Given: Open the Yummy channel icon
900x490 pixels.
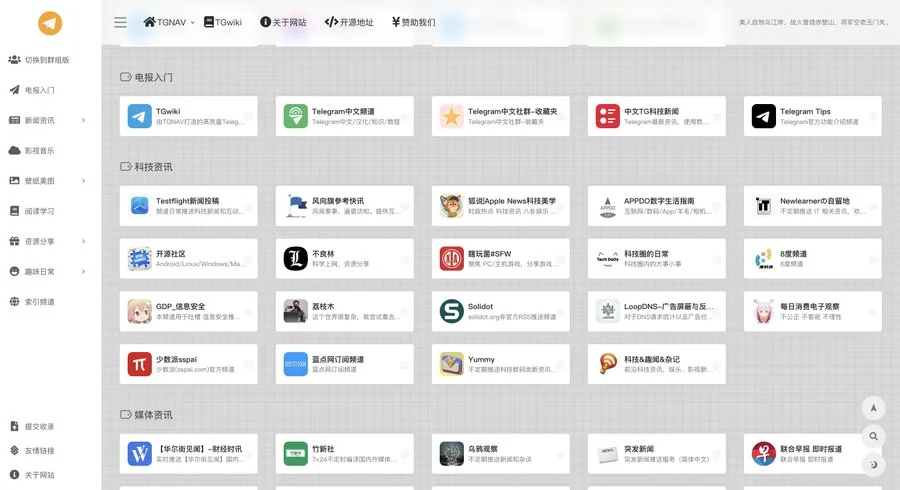Looking at the screenshot, I should point(452,364).
